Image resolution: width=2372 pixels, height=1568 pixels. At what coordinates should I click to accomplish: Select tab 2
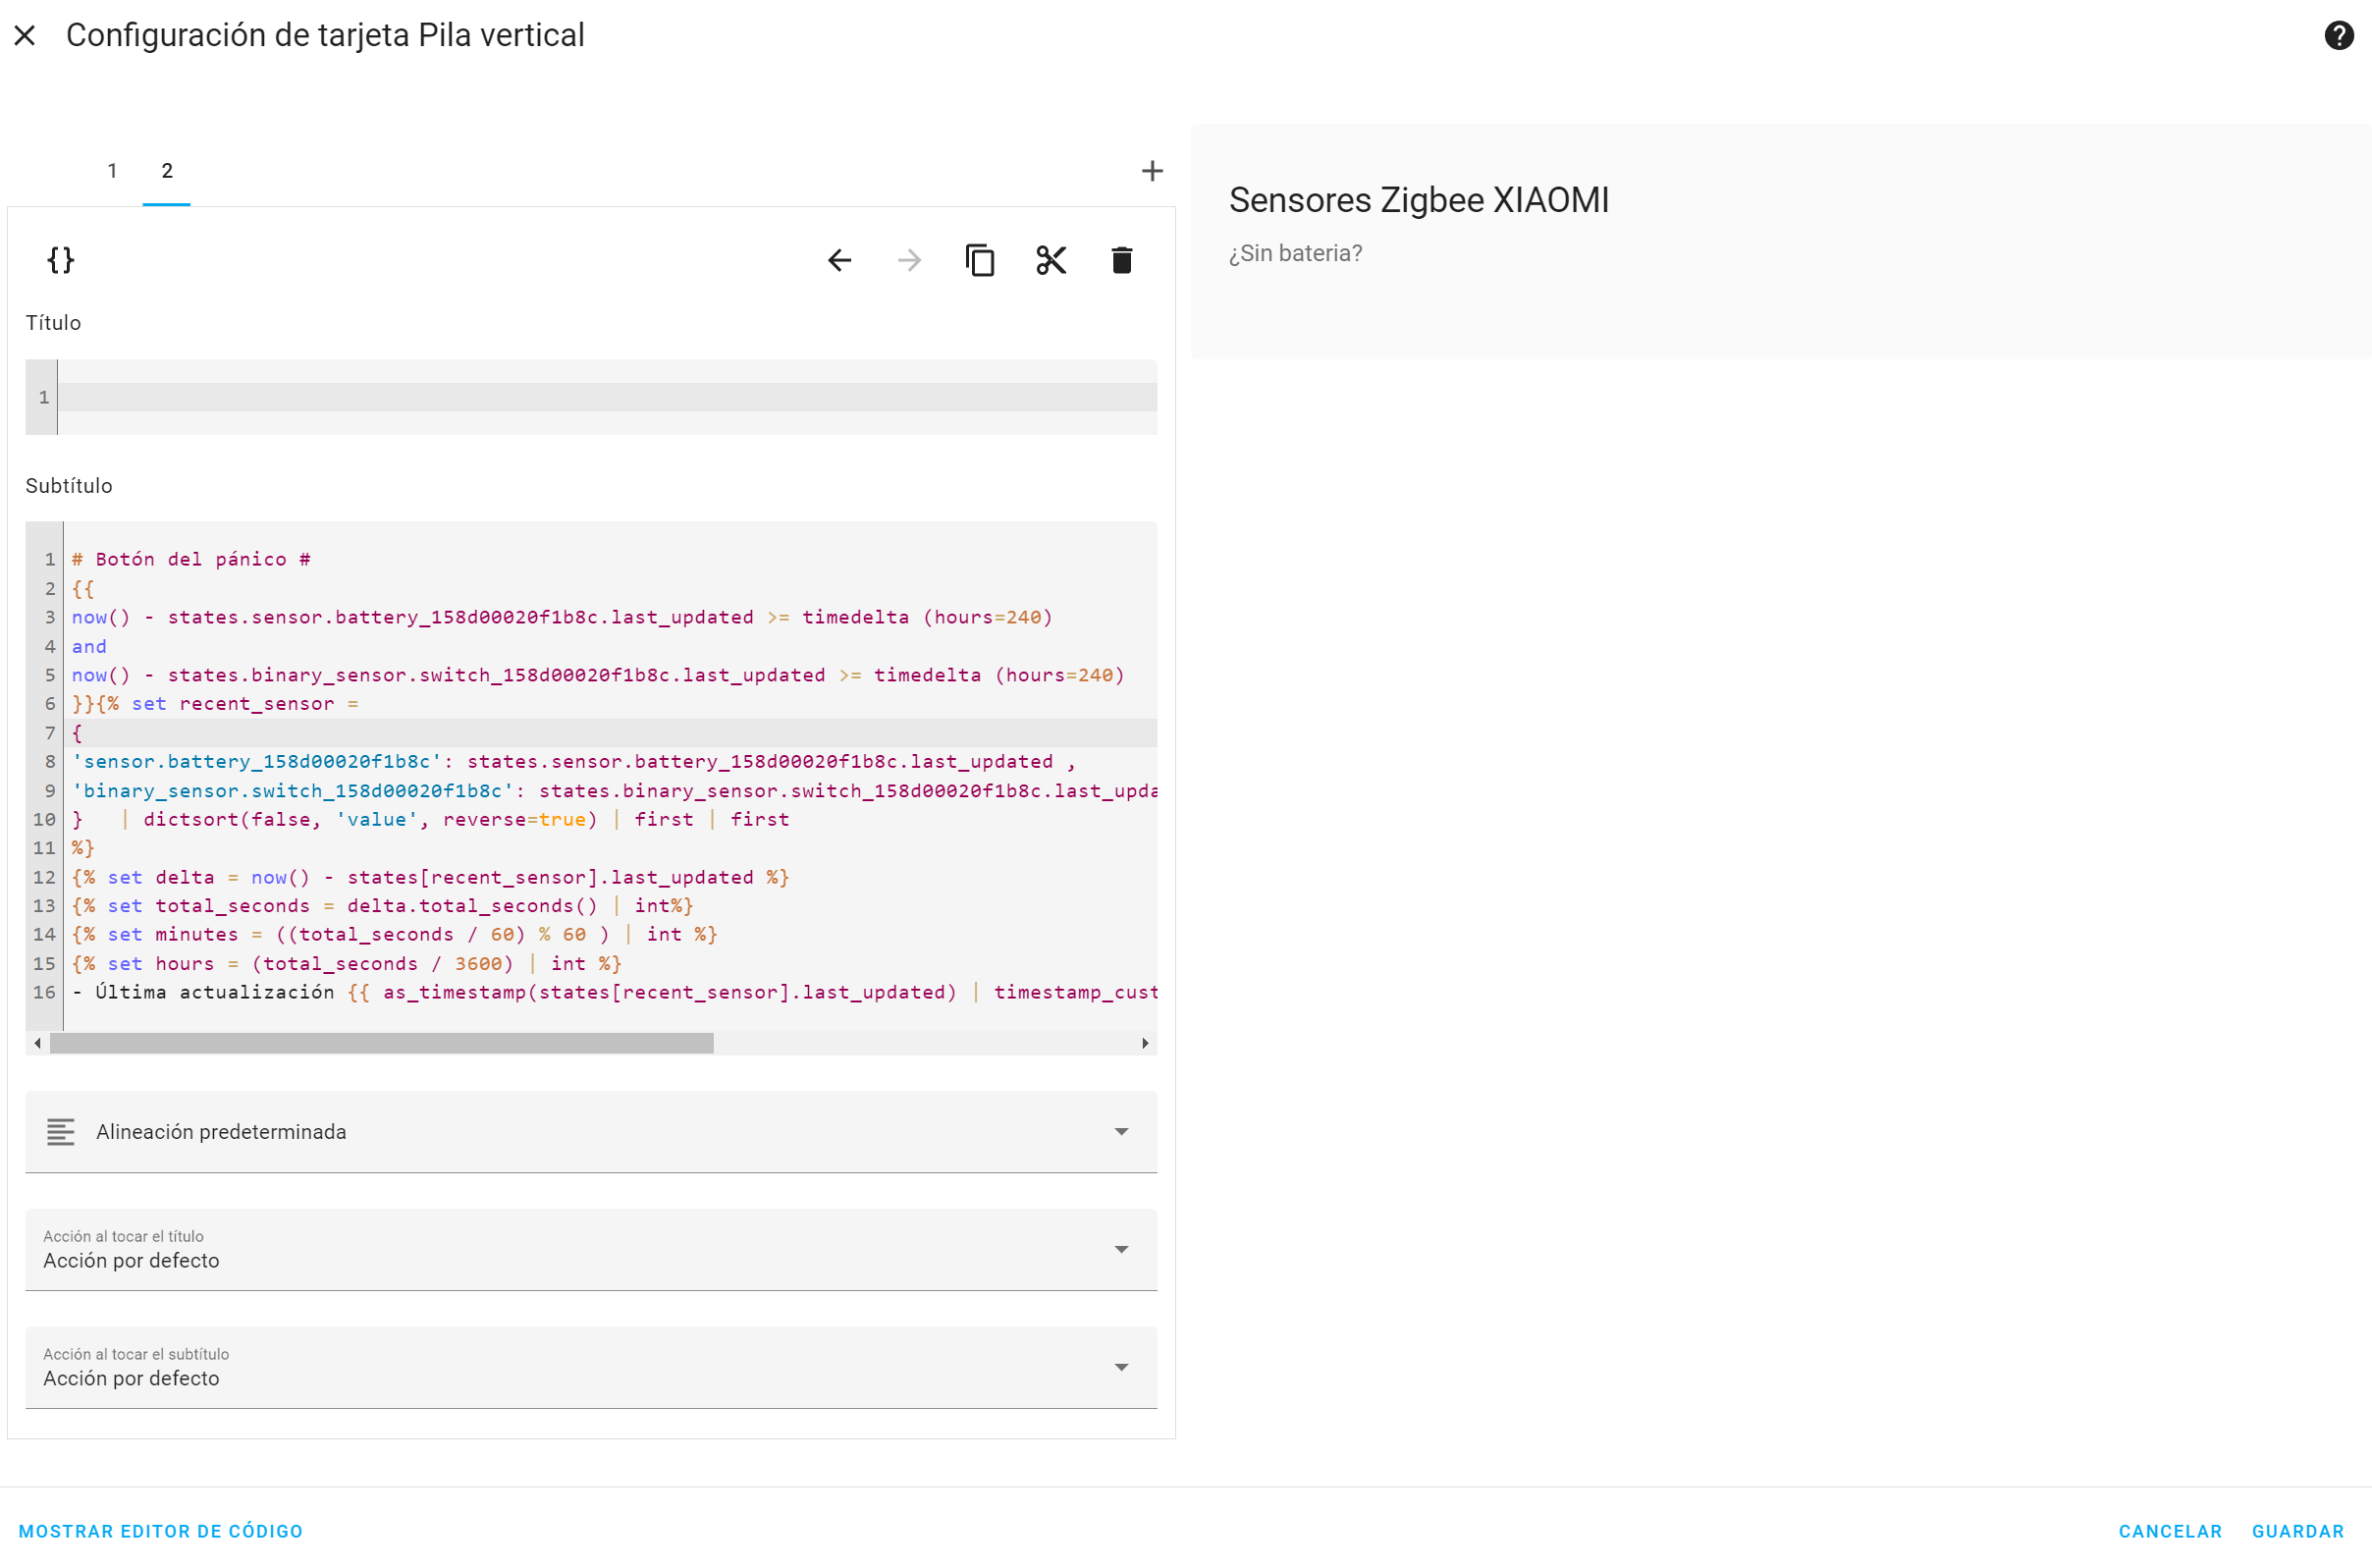click(166, 170)
